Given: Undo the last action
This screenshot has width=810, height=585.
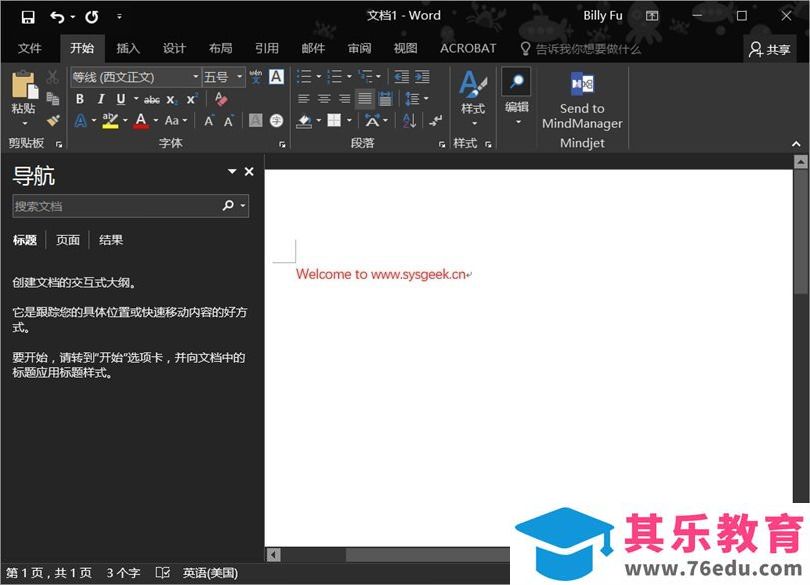Looking at the screenshot, I should [x=57, y=17].
